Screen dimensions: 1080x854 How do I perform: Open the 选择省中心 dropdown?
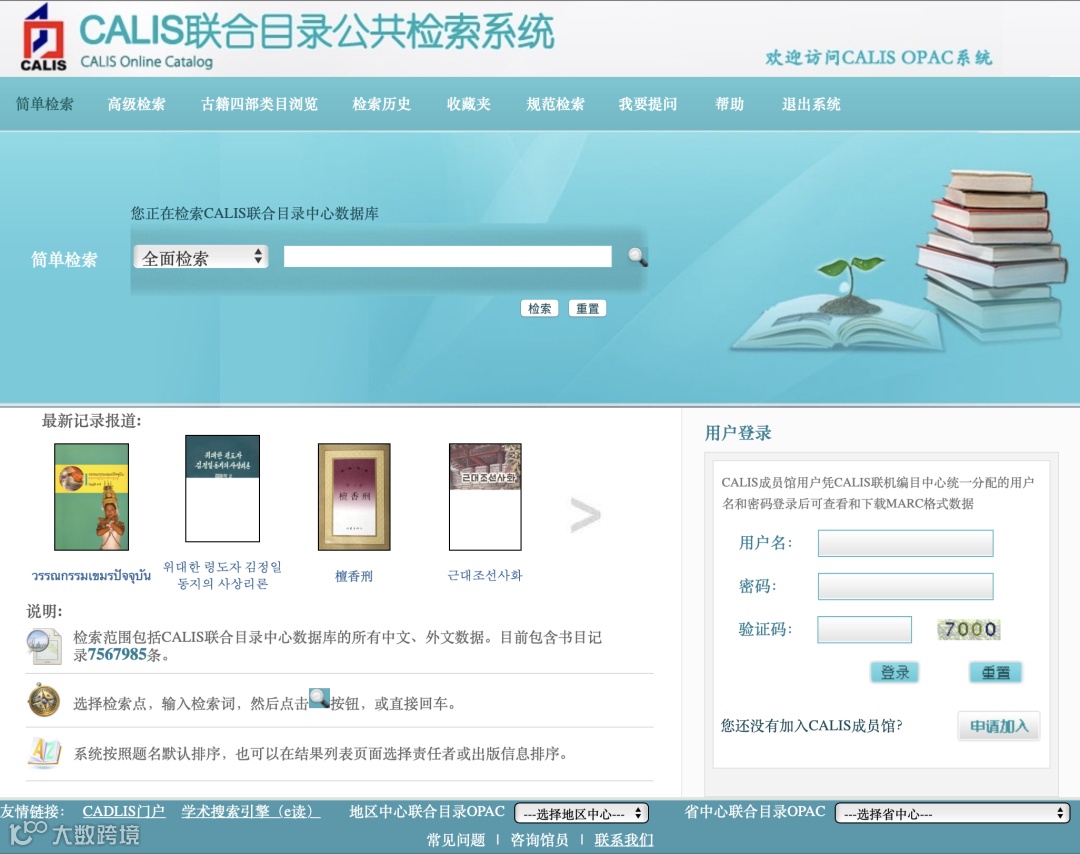pos(953,813)
